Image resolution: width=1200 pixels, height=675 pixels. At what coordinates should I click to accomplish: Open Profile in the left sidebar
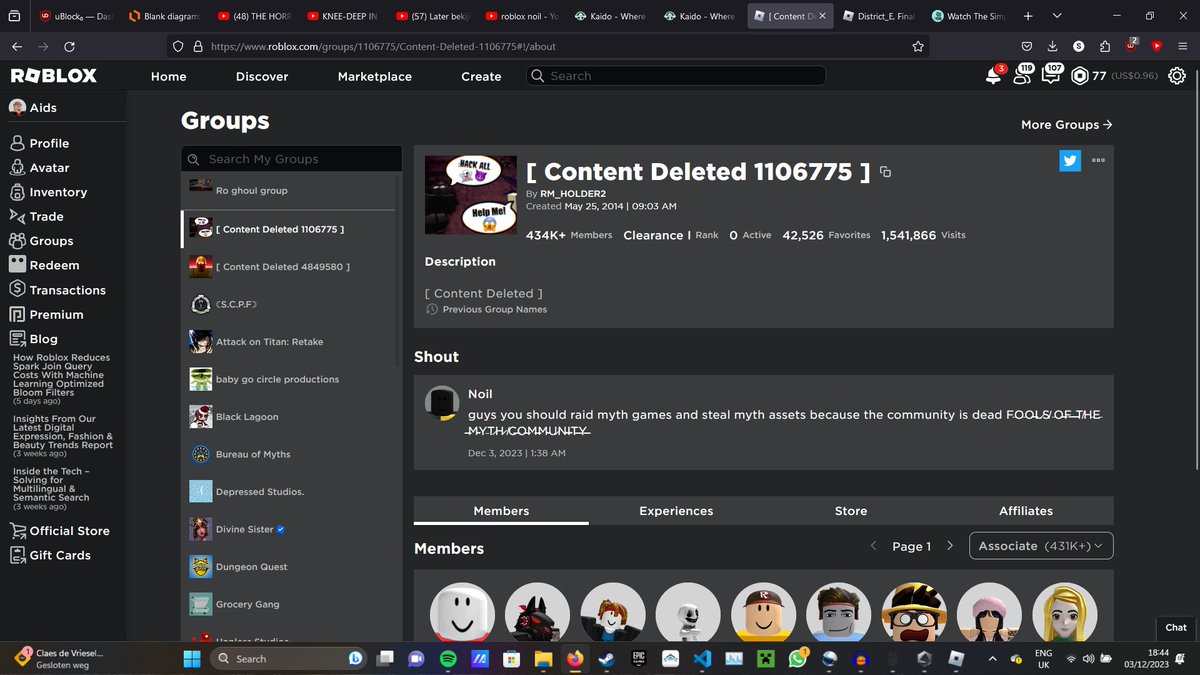click(x=39, y=143)
